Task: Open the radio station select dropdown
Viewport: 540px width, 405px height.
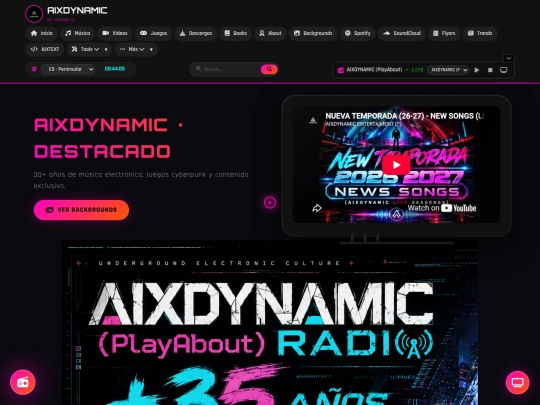Action: (448, 70)
